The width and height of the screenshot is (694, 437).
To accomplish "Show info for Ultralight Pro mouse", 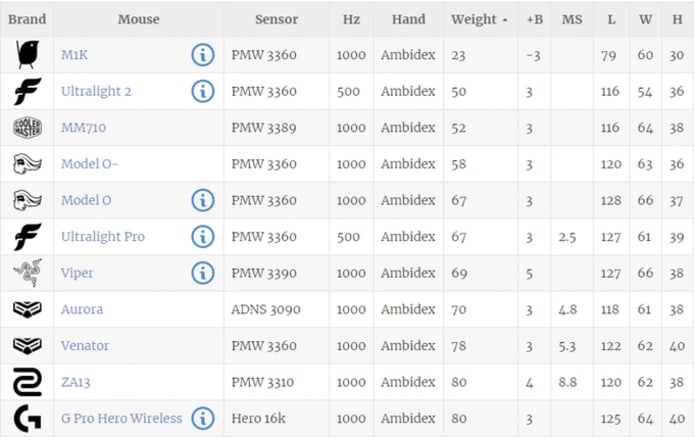I will point(203,236).
